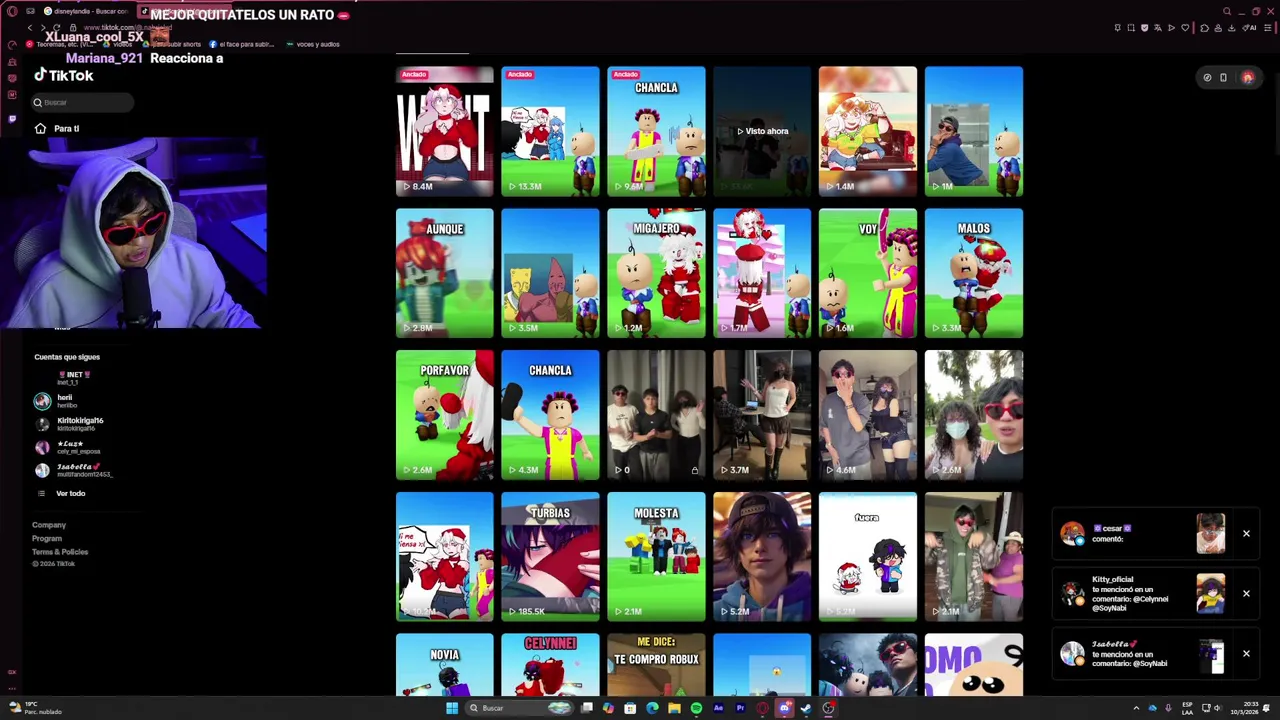Open the Windows Start button
Viewport: 1280px width, 720px height.
(452, 708)
